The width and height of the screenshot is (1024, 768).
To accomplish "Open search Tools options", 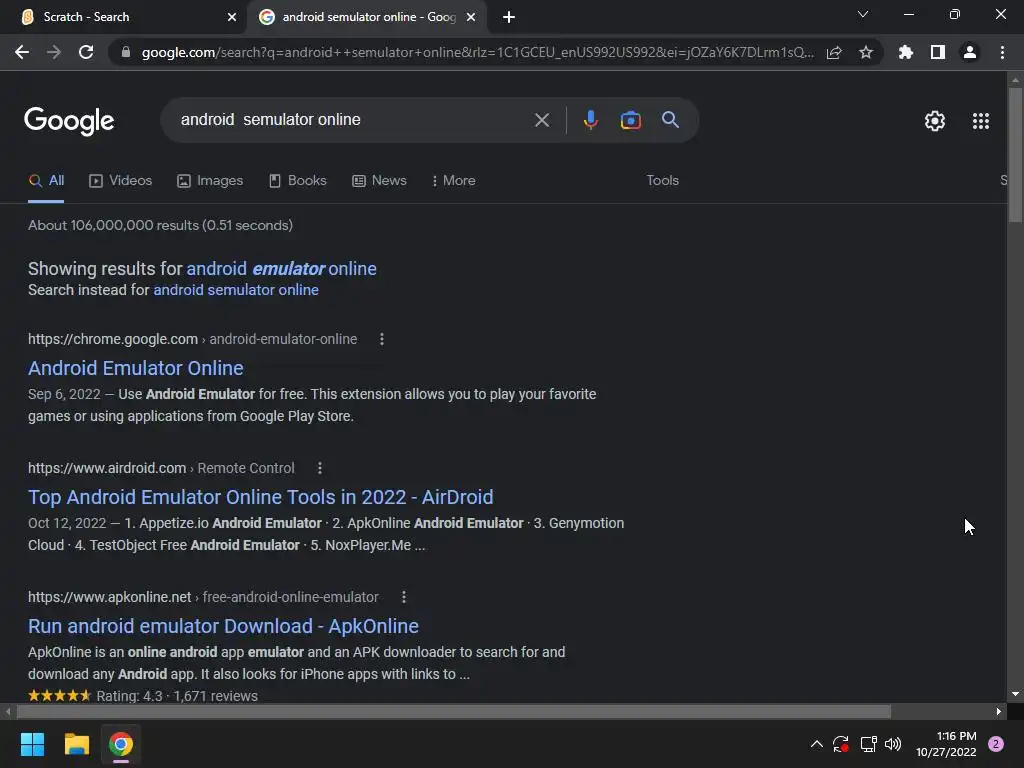I will [662, 181].
